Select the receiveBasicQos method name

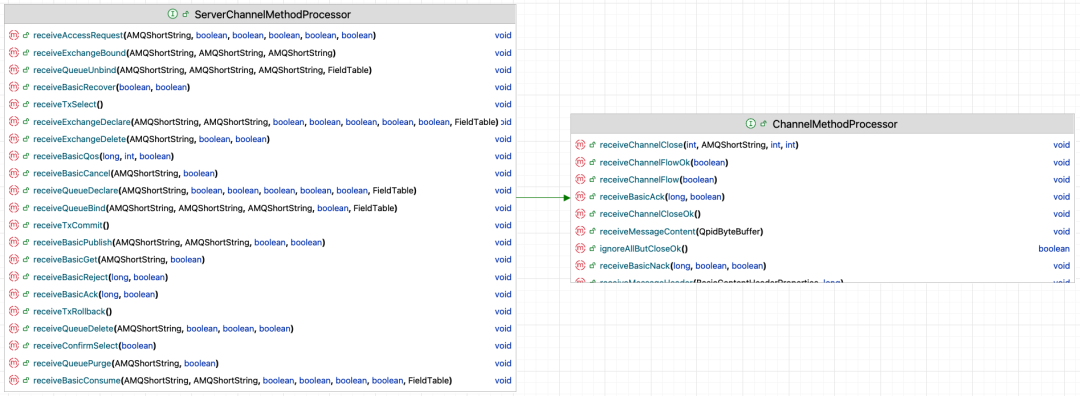coord(67,156)
